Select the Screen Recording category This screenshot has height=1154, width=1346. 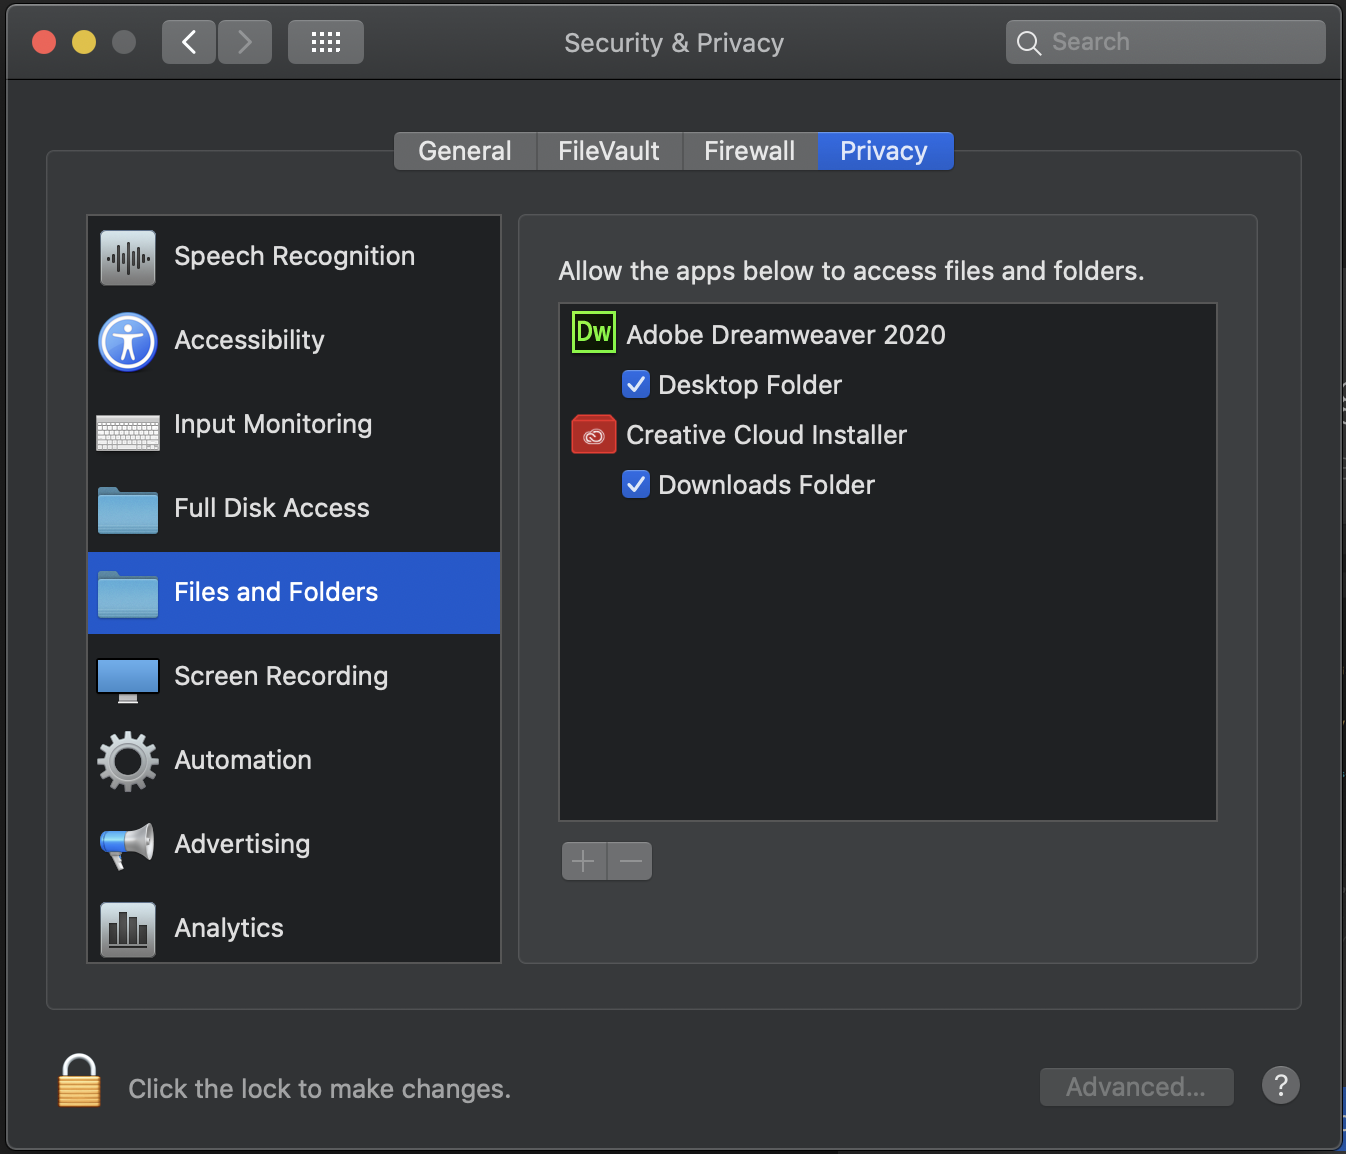pos(280,676)
